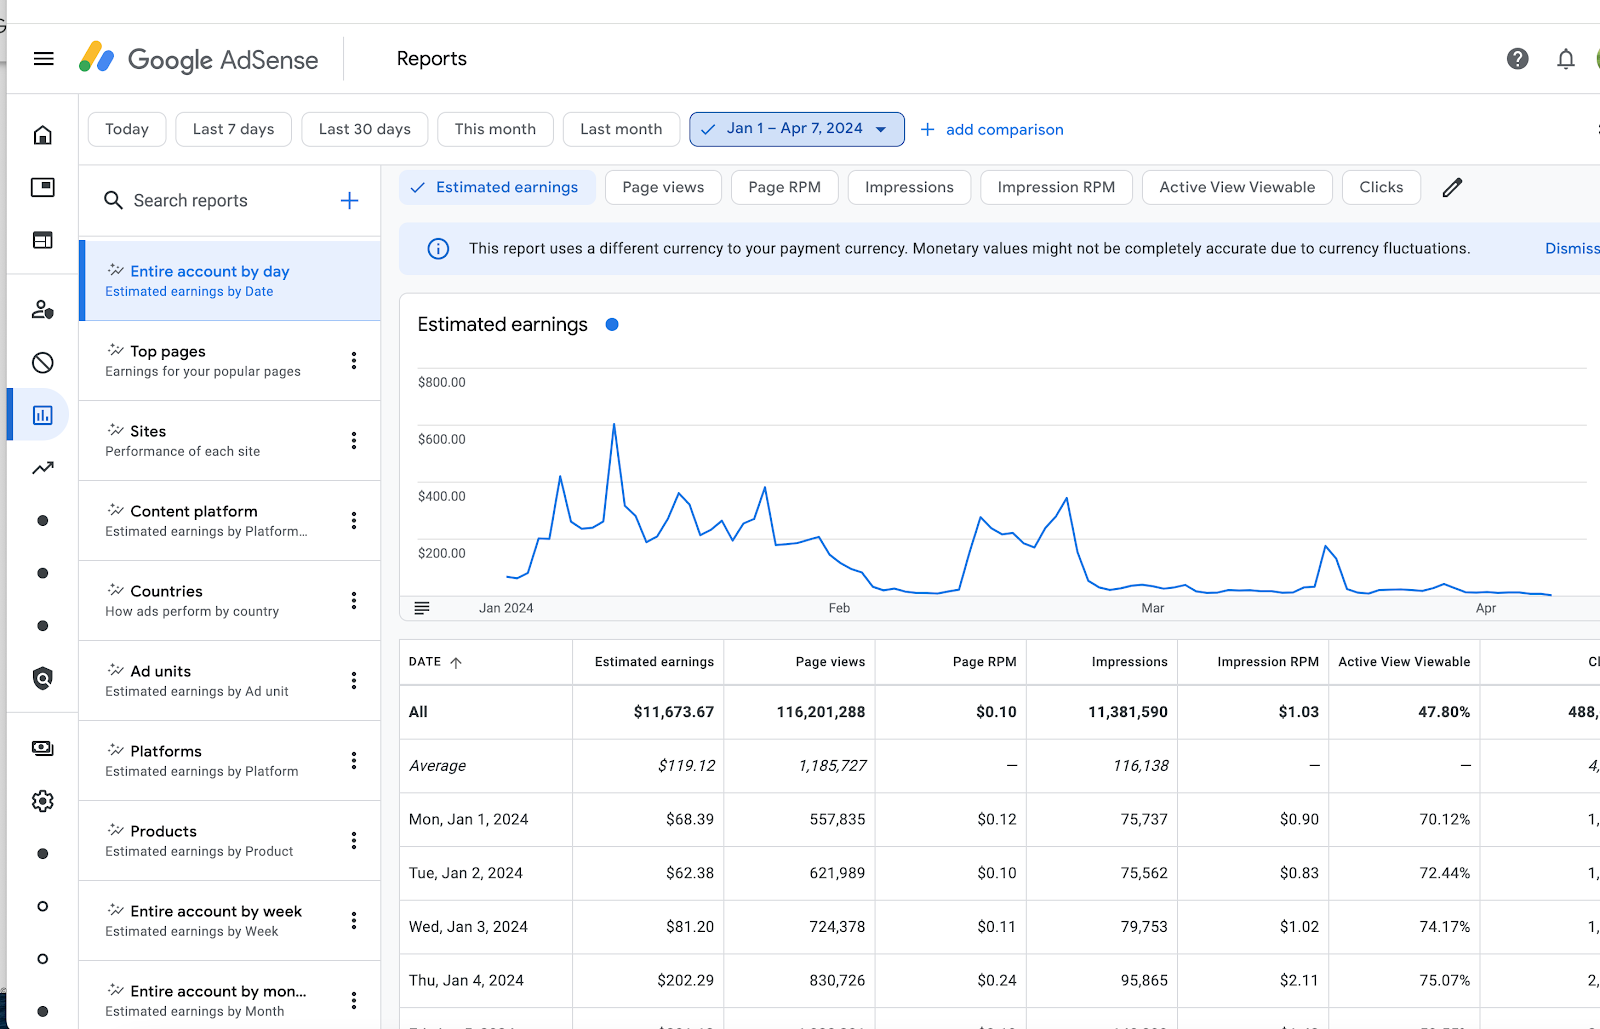Open the hamburger main menu
The image size is (1600, 1029).
coord(43,59)
